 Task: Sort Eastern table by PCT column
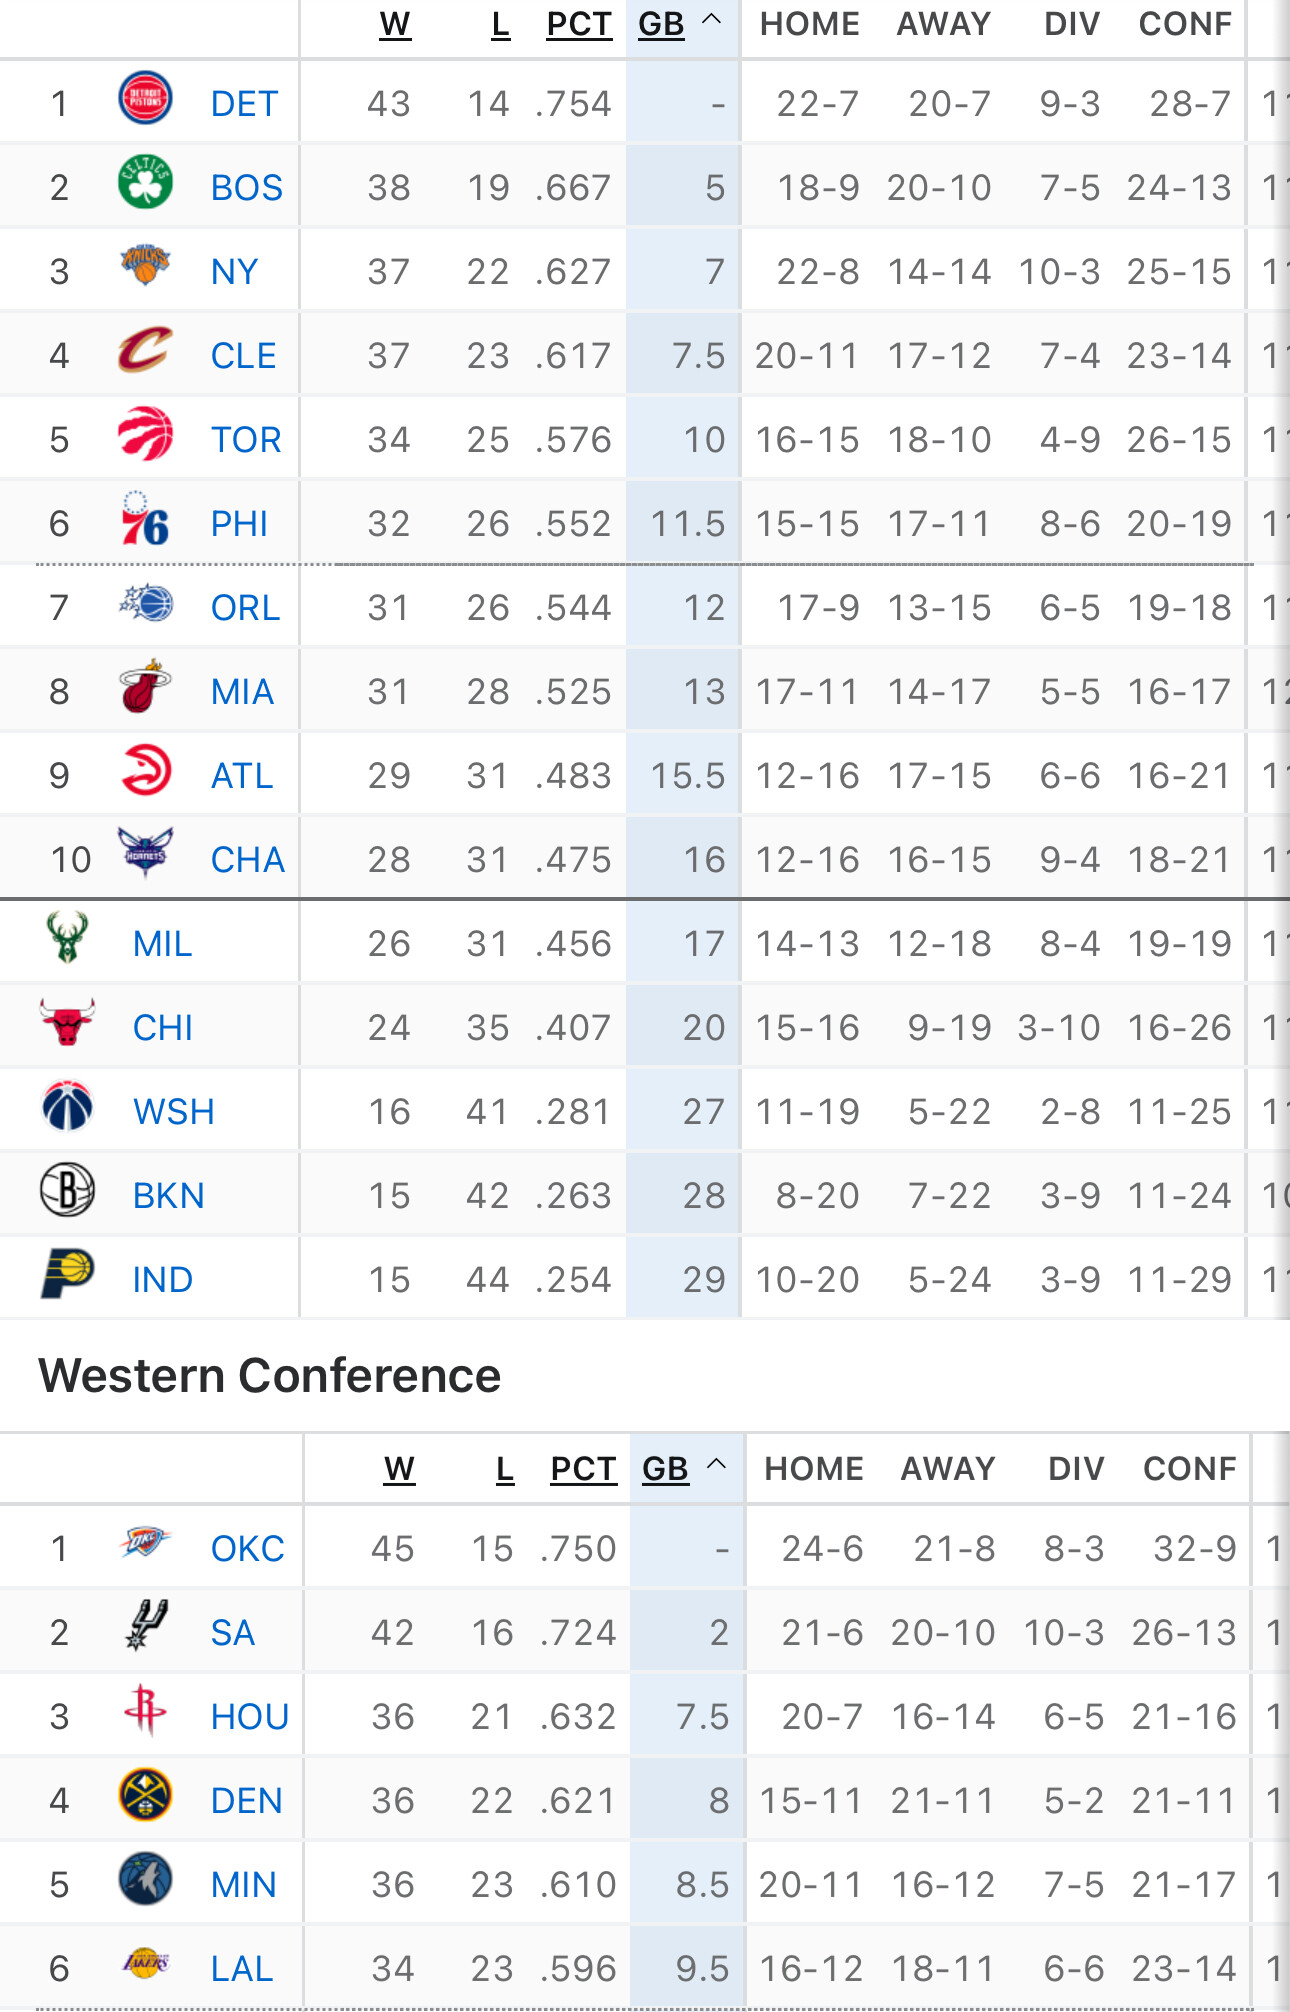(x=579, y=24)
